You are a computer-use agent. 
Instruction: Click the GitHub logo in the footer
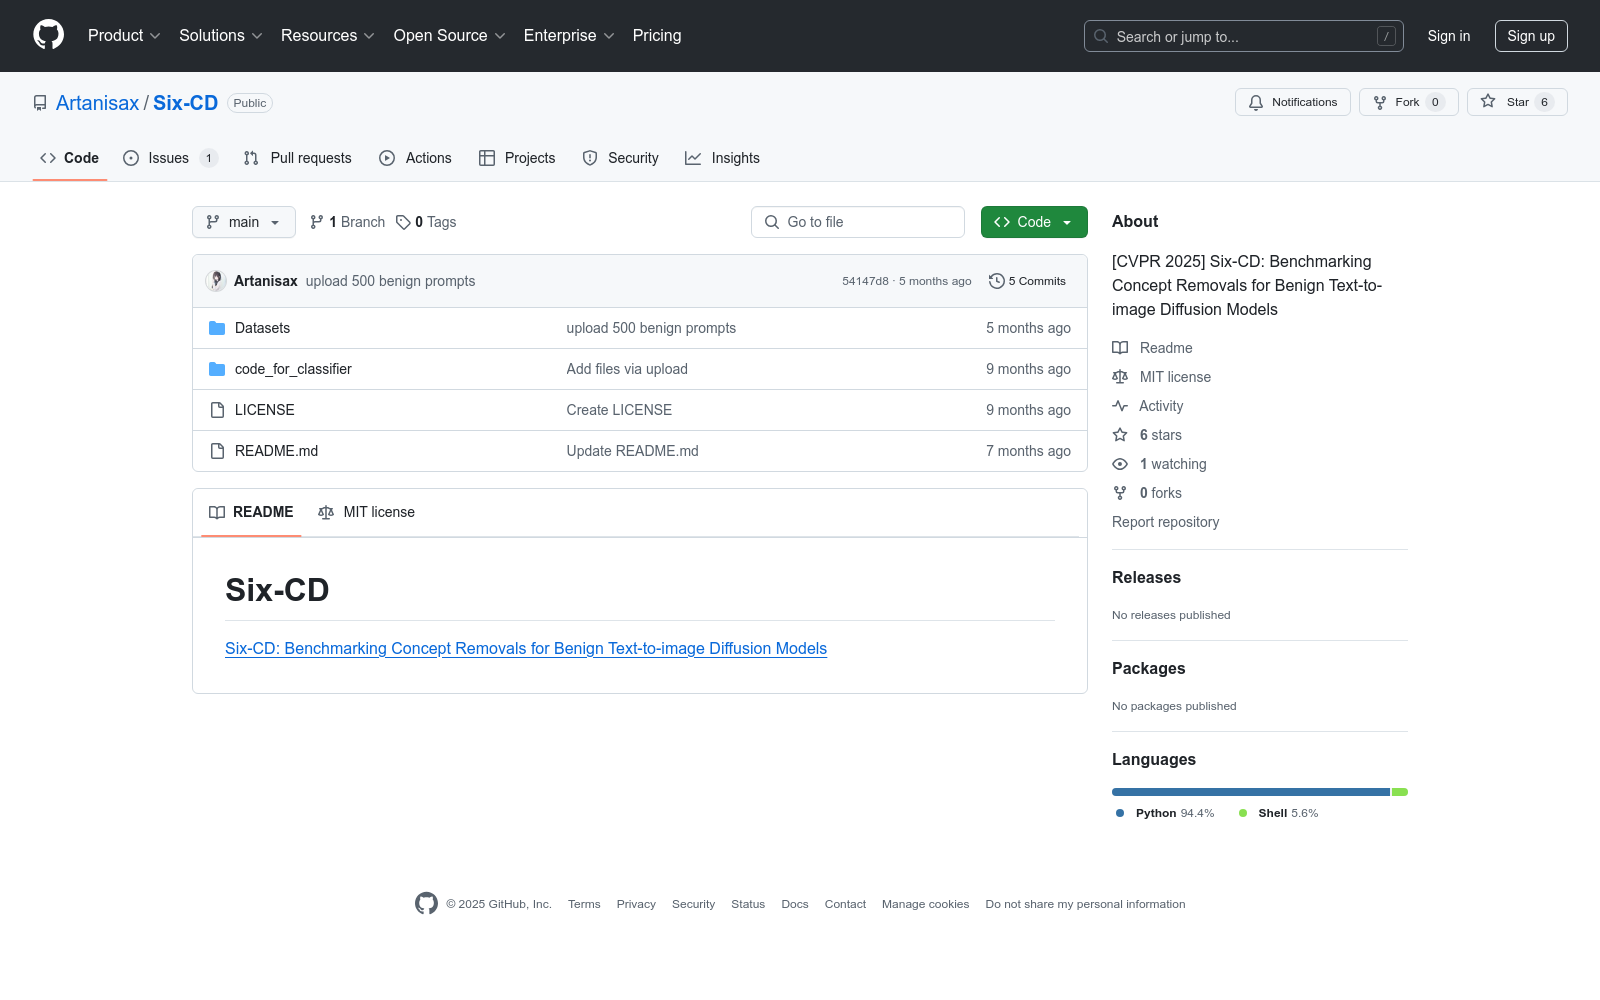[x=426, y=904]
